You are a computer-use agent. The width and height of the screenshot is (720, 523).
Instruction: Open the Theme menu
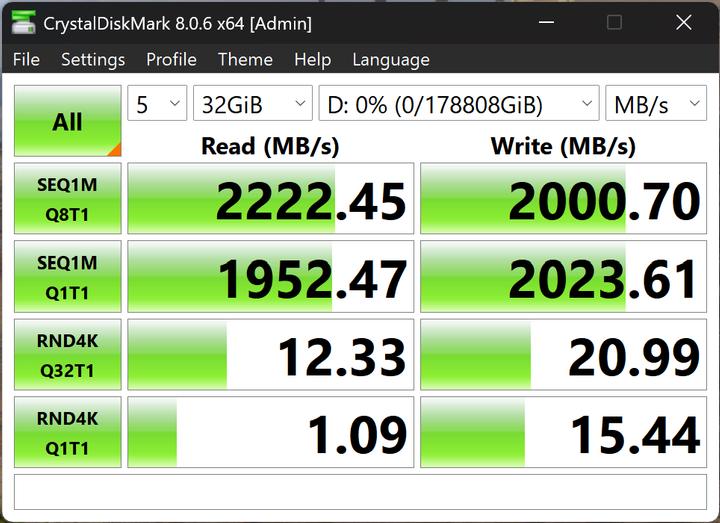pyautogui.click(x=245, y=59)
